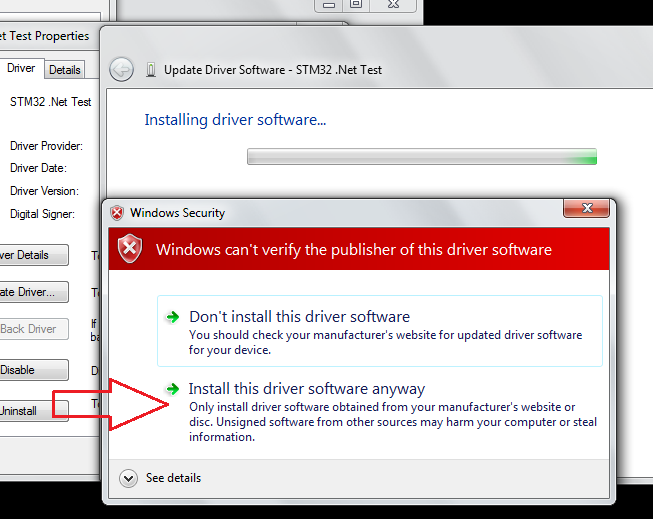Maximize the background window at top
This screenshot has width=653, height=519.
pyautogui.click(x=356, y=5)
